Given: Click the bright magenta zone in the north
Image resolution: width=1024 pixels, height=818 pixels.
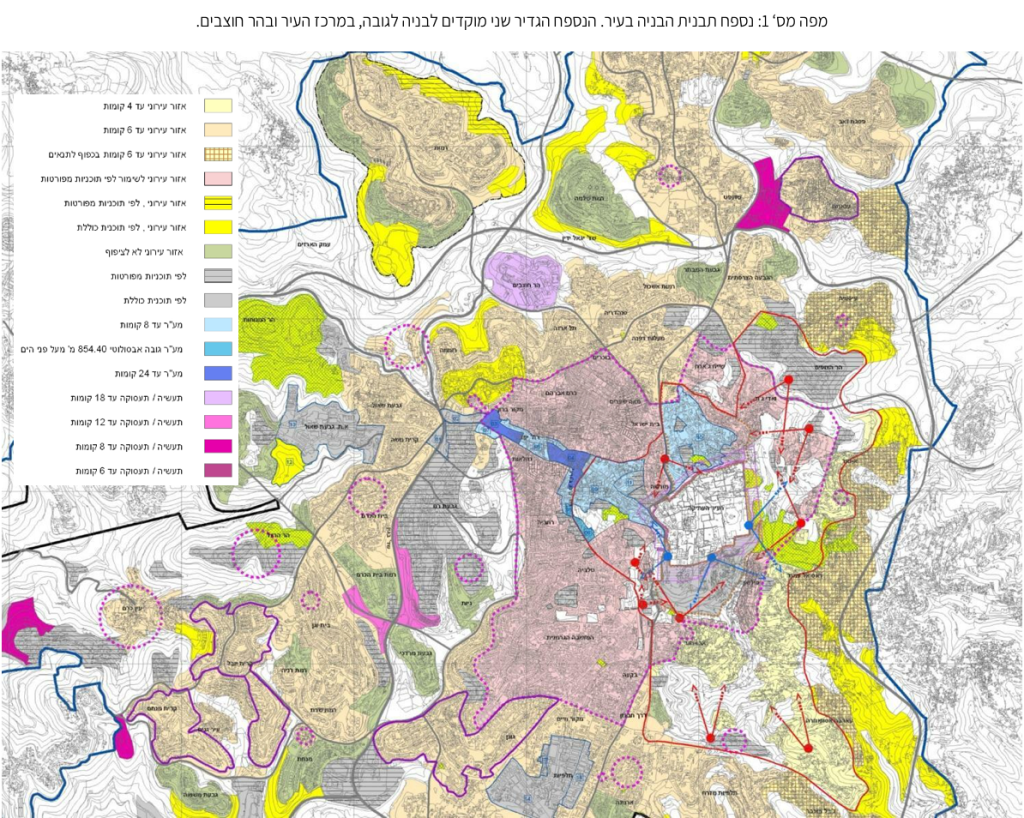Looking at the screenshot, I should [768, 196].
